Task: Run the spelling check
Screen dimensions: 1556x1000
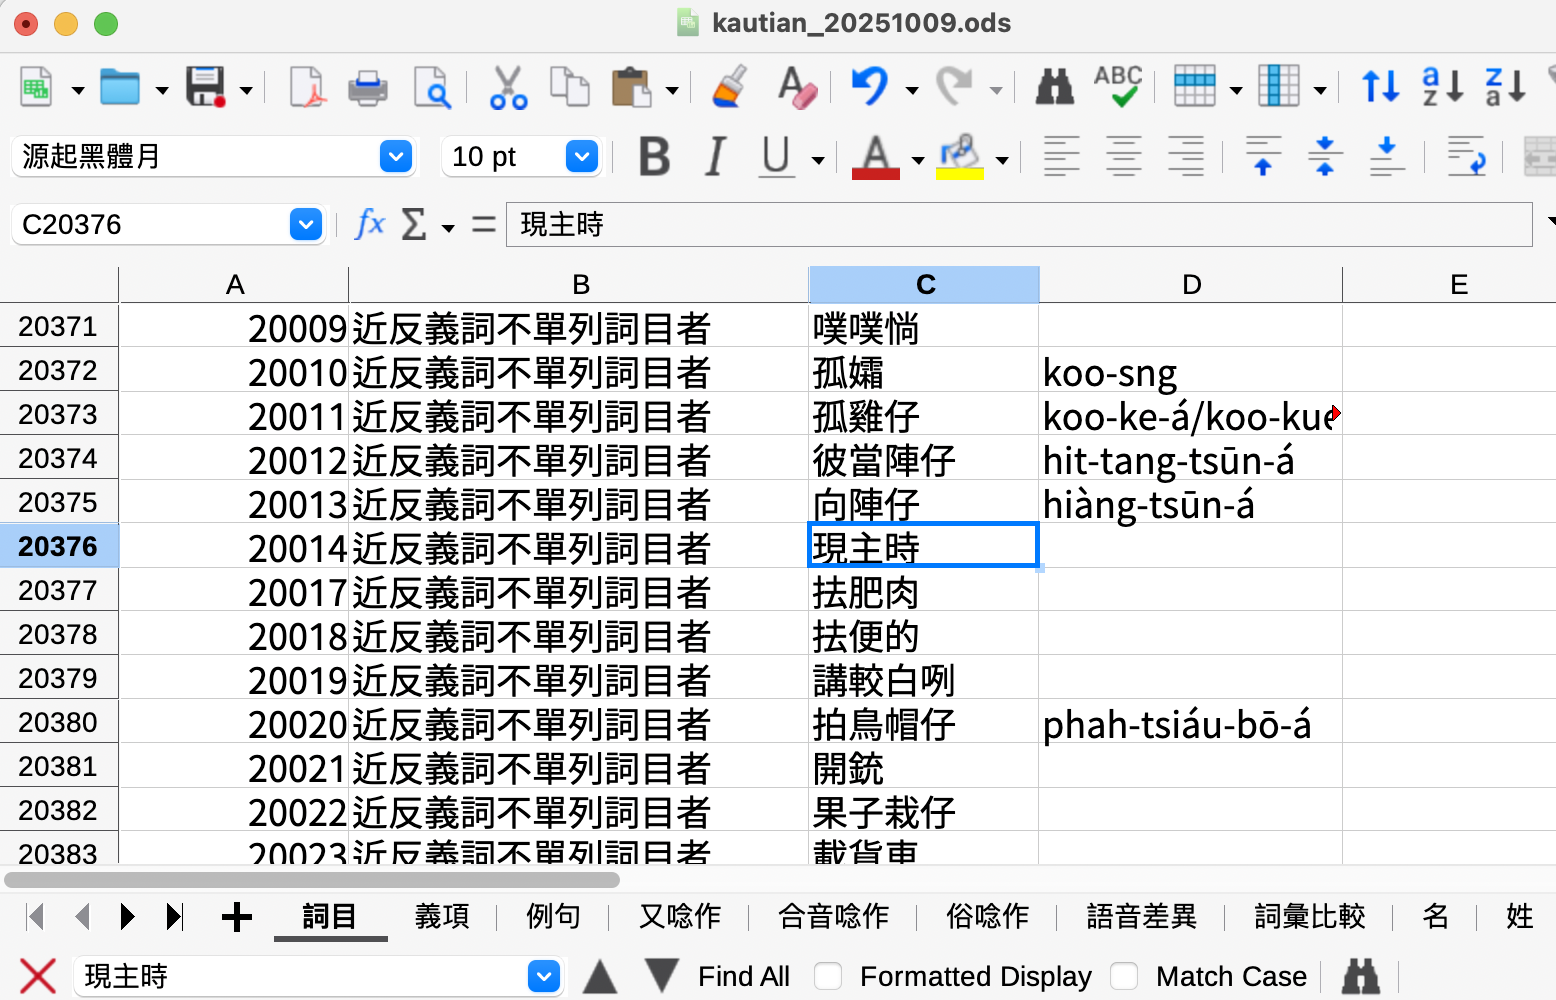Action: pos(1119,87)
